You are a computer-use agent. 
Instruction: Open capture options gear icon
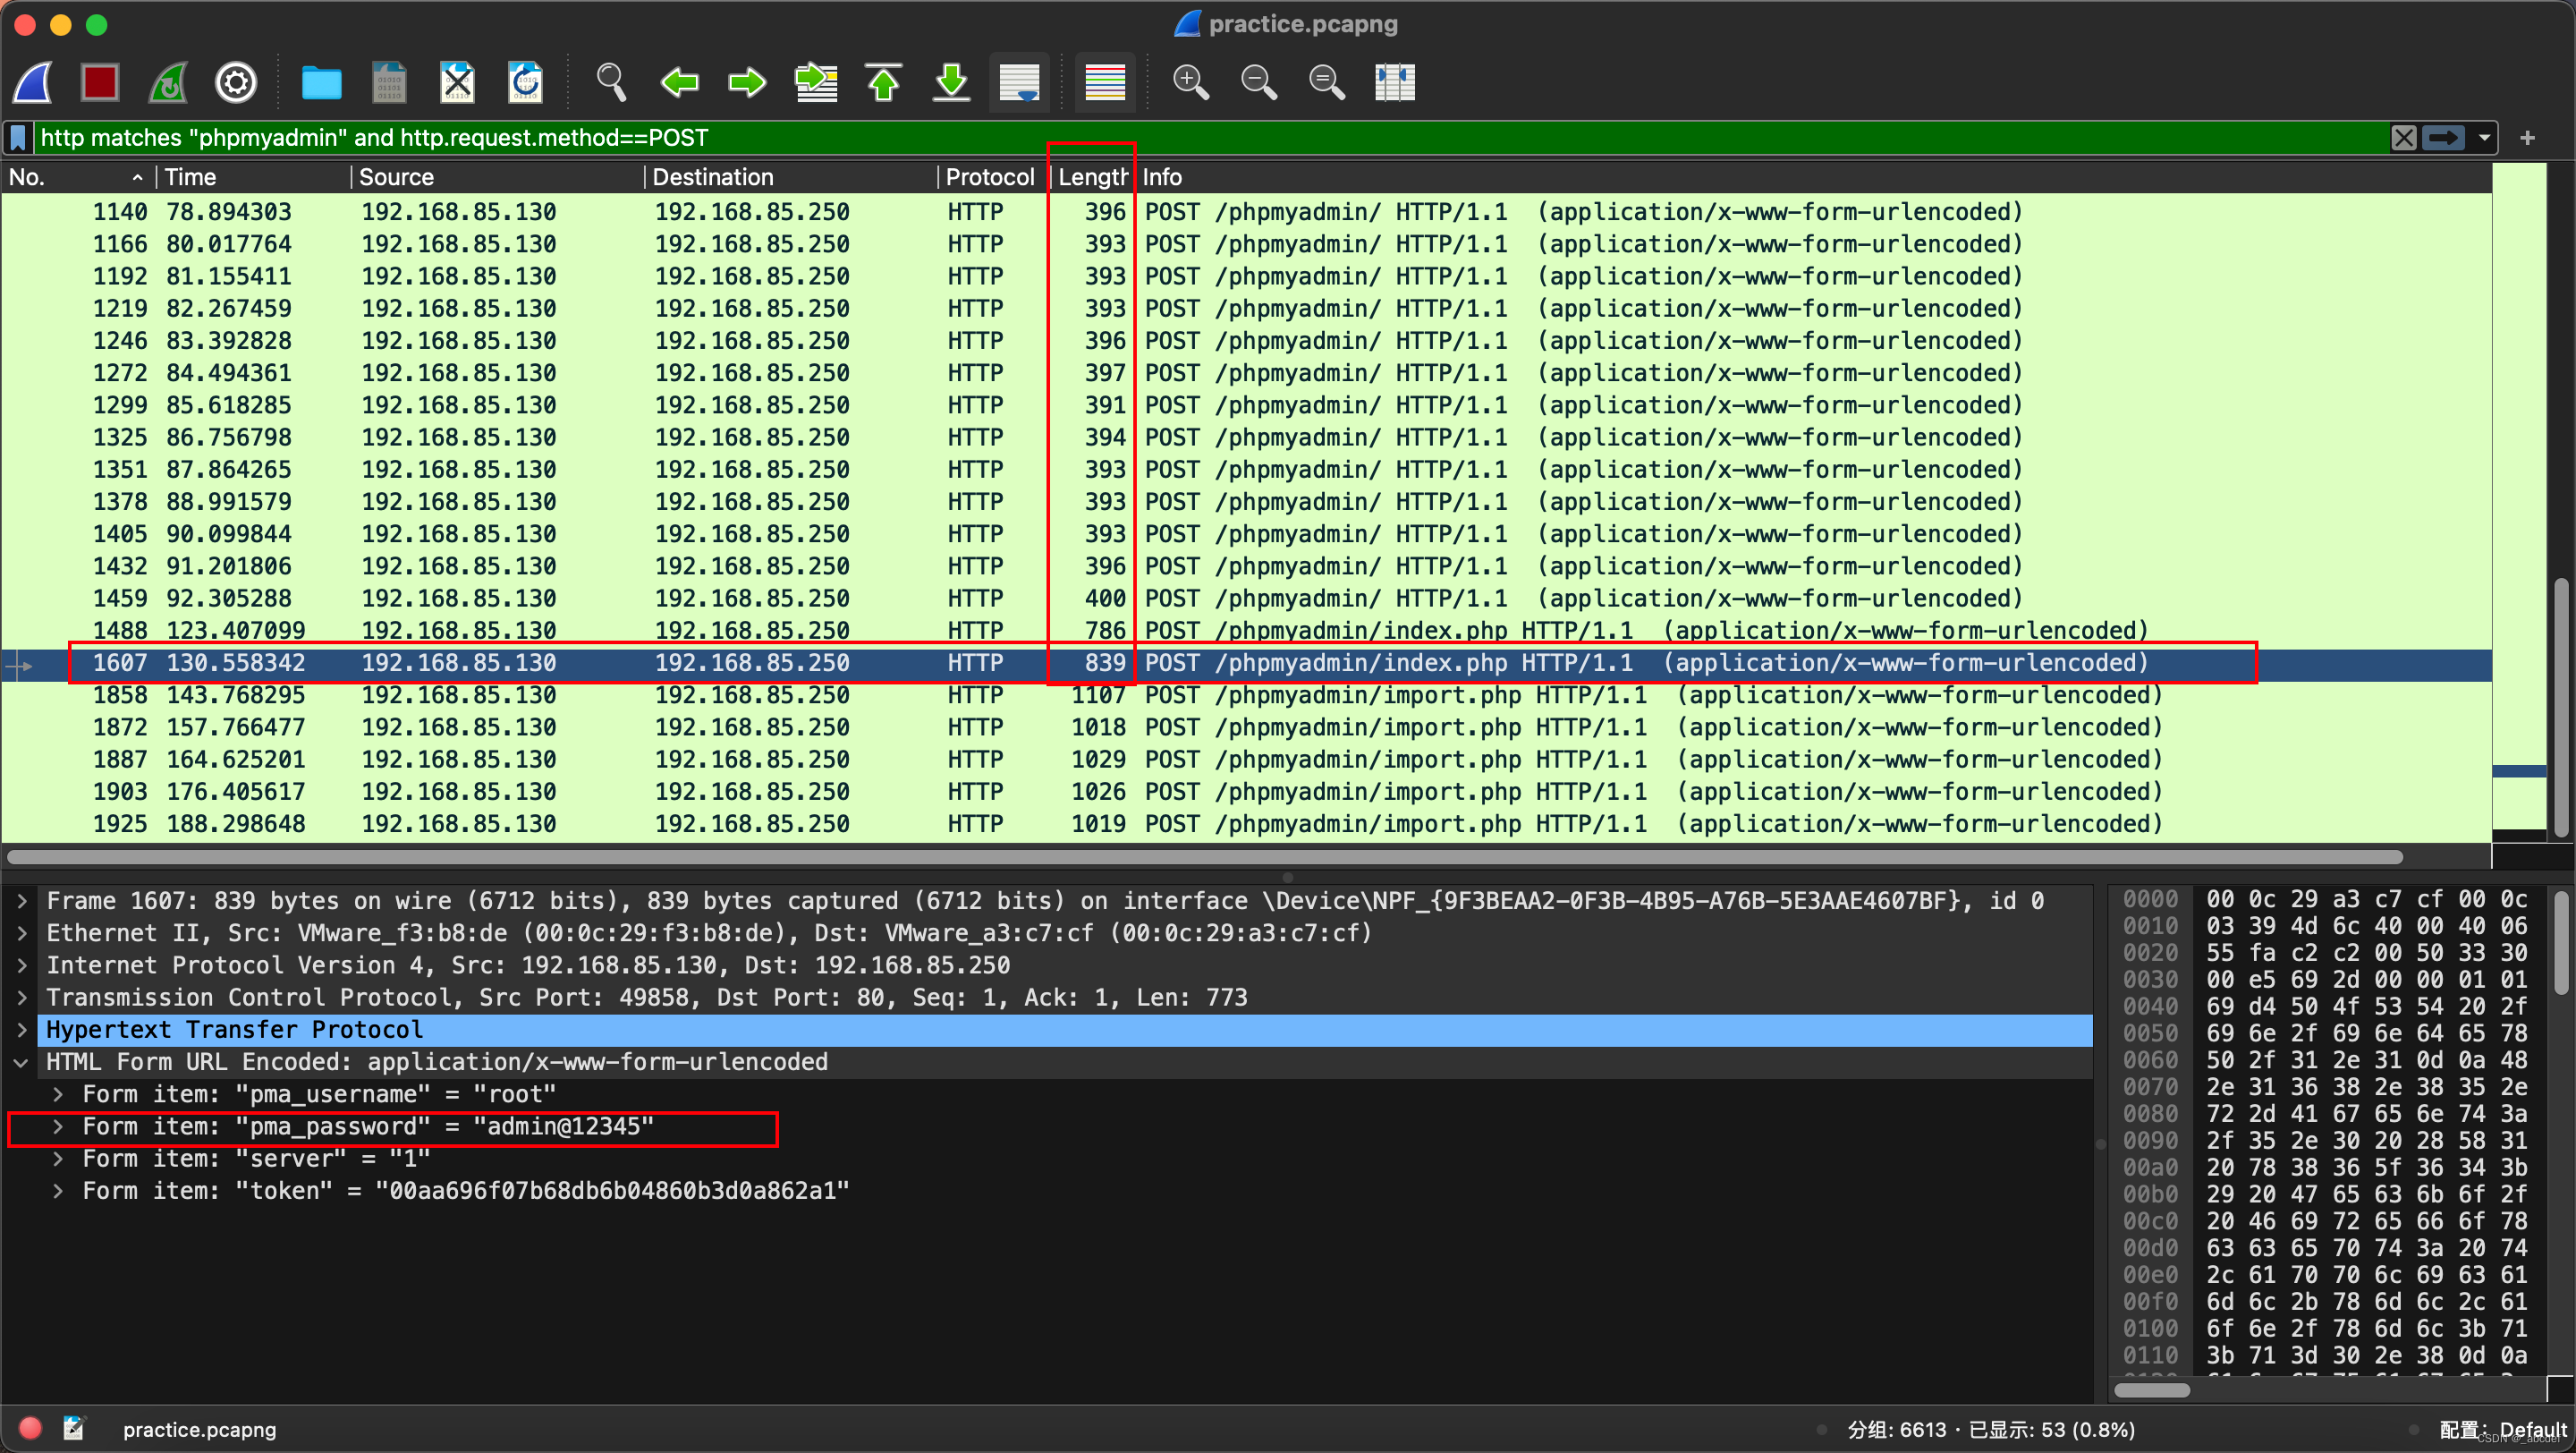pyautogui.click(x=236, y=82)
